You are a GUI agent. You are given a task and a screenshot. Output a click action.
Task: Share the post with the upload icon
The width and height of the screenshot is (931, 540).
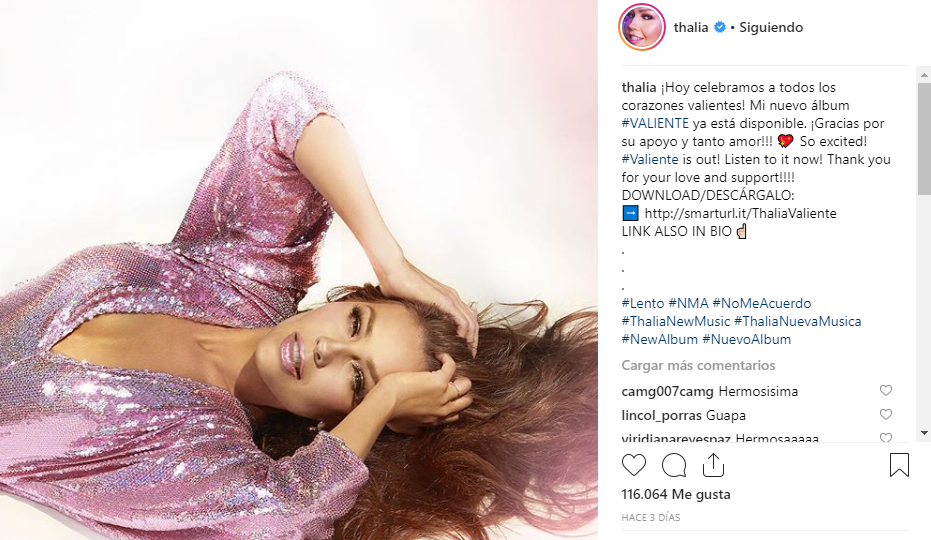[x=713, y=465]
